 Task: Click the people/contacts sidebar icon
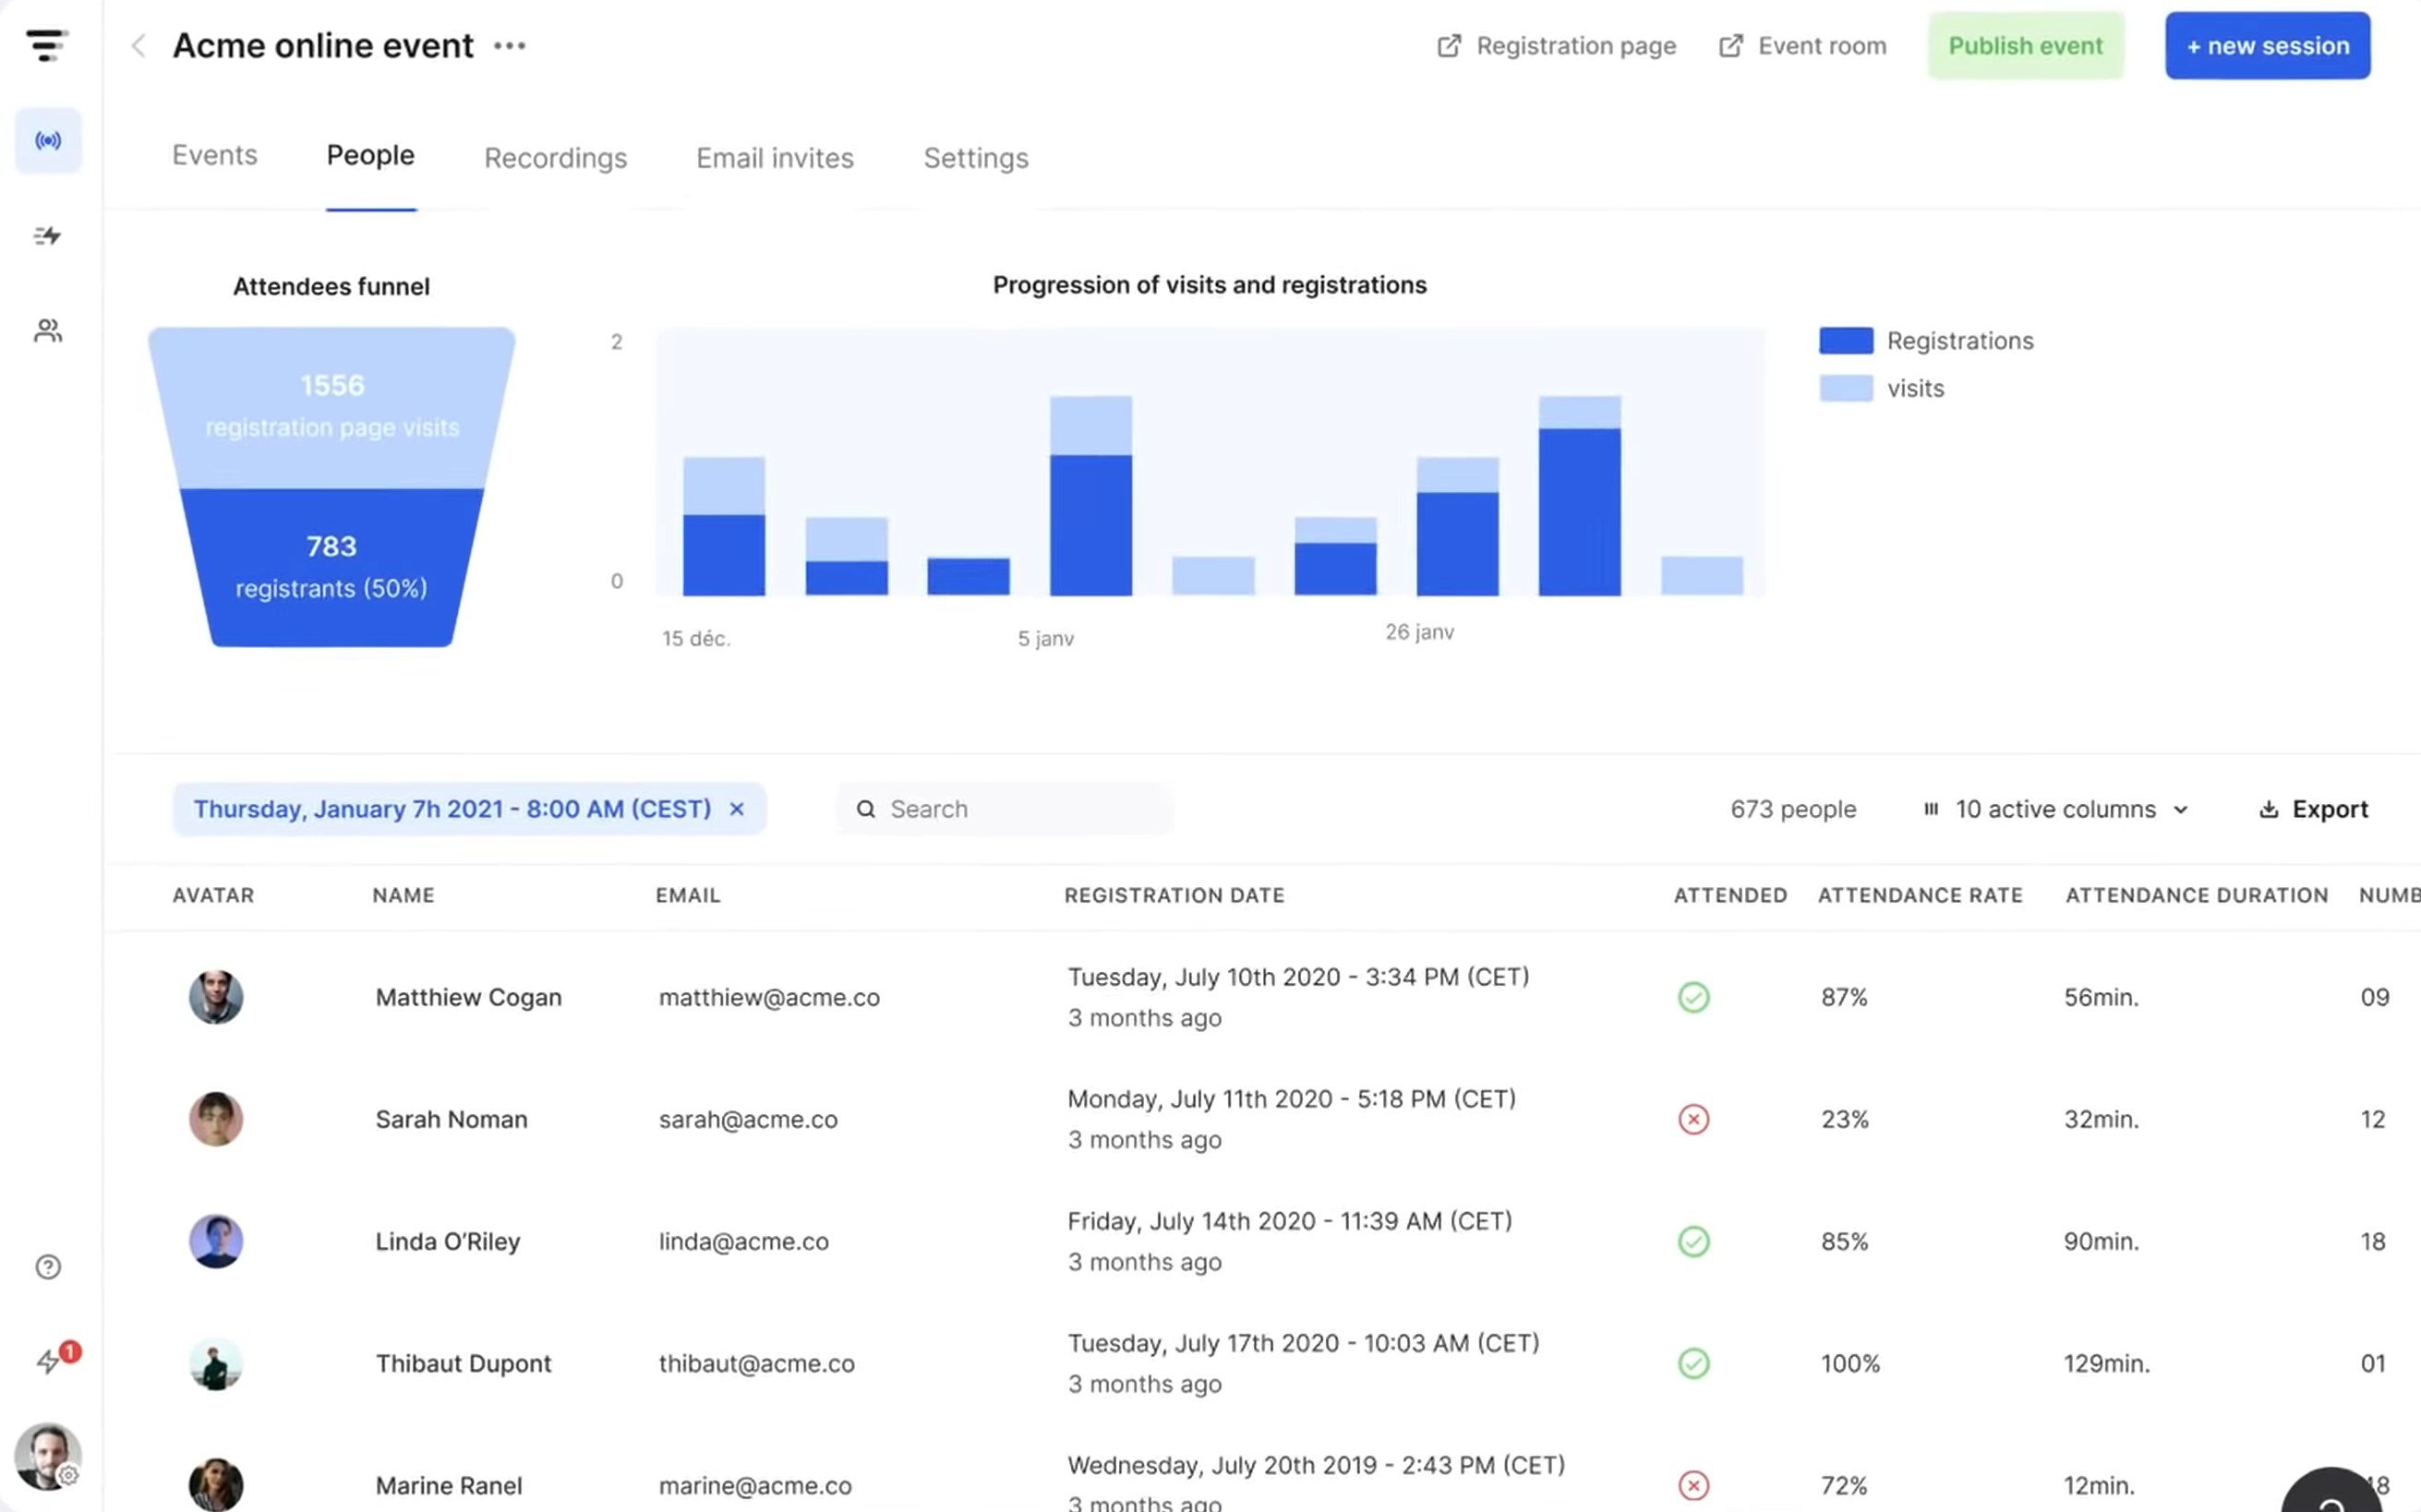[x=47, y=331]
